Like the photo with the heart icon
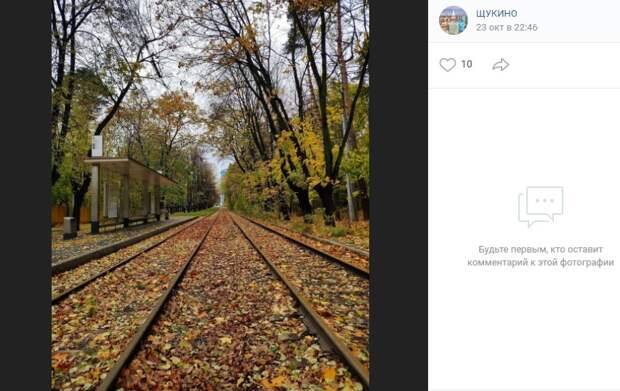 [x=448, y=64]
